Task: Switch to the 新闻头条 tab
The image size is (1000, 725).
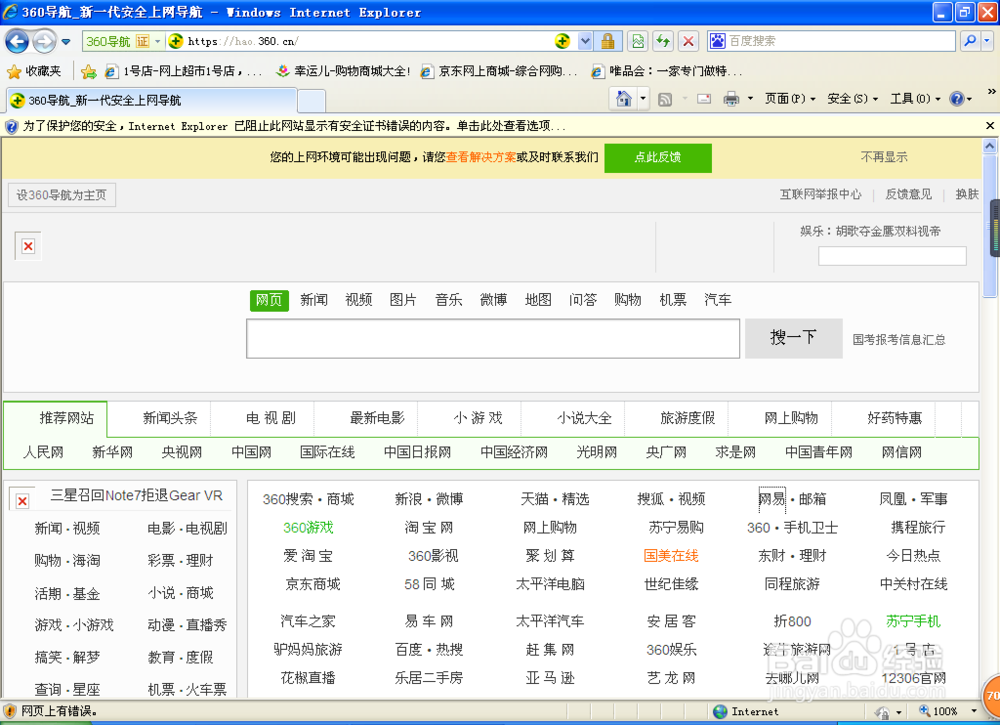Action: click(x=170, y=418)
